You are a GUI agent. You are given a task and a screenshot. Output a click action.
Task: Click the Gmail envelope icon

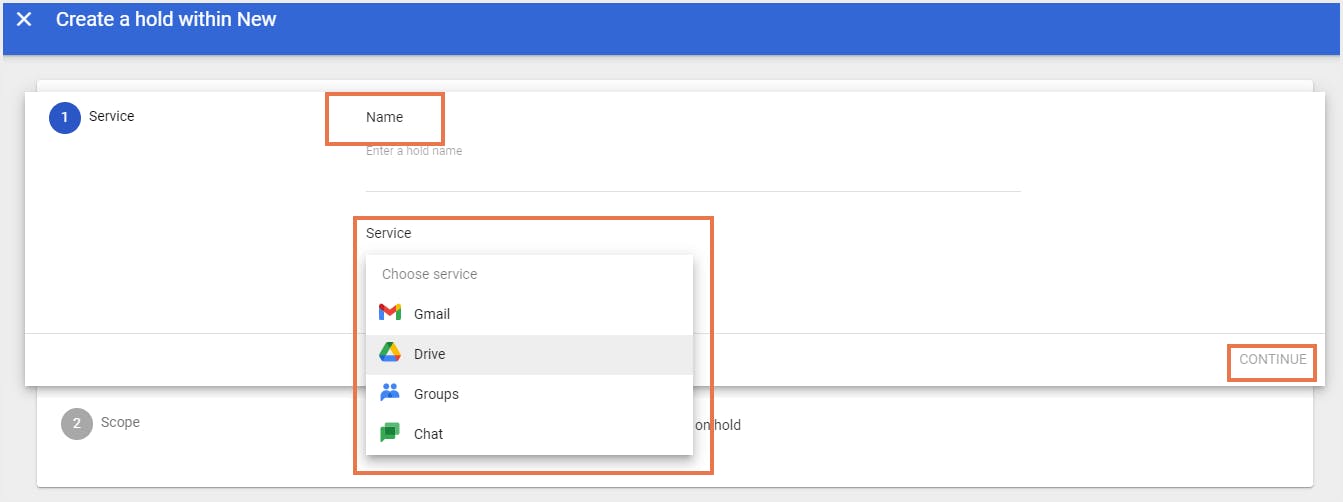coord(390,313)
